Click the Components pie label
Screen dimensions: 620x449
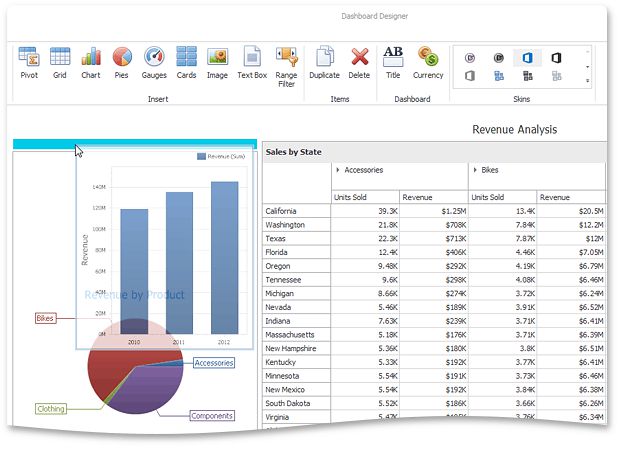point(211,415)
